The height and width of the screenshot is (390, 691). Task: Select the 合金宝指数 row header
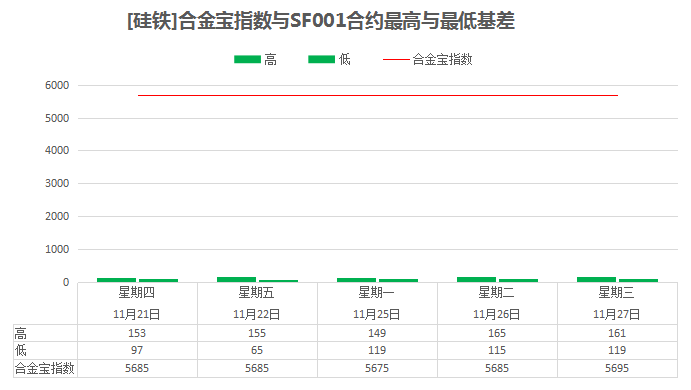pyautogui.click(x=44, y=368)
